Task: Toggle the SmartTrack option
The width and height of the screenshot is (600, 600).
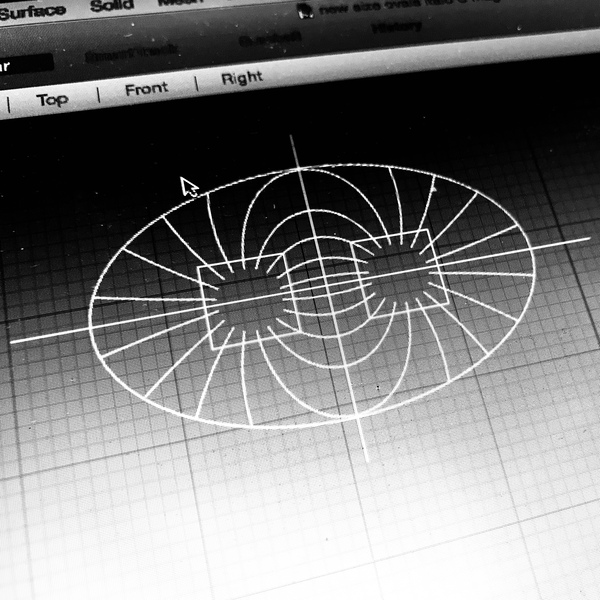Action: [x=131, y=52]
